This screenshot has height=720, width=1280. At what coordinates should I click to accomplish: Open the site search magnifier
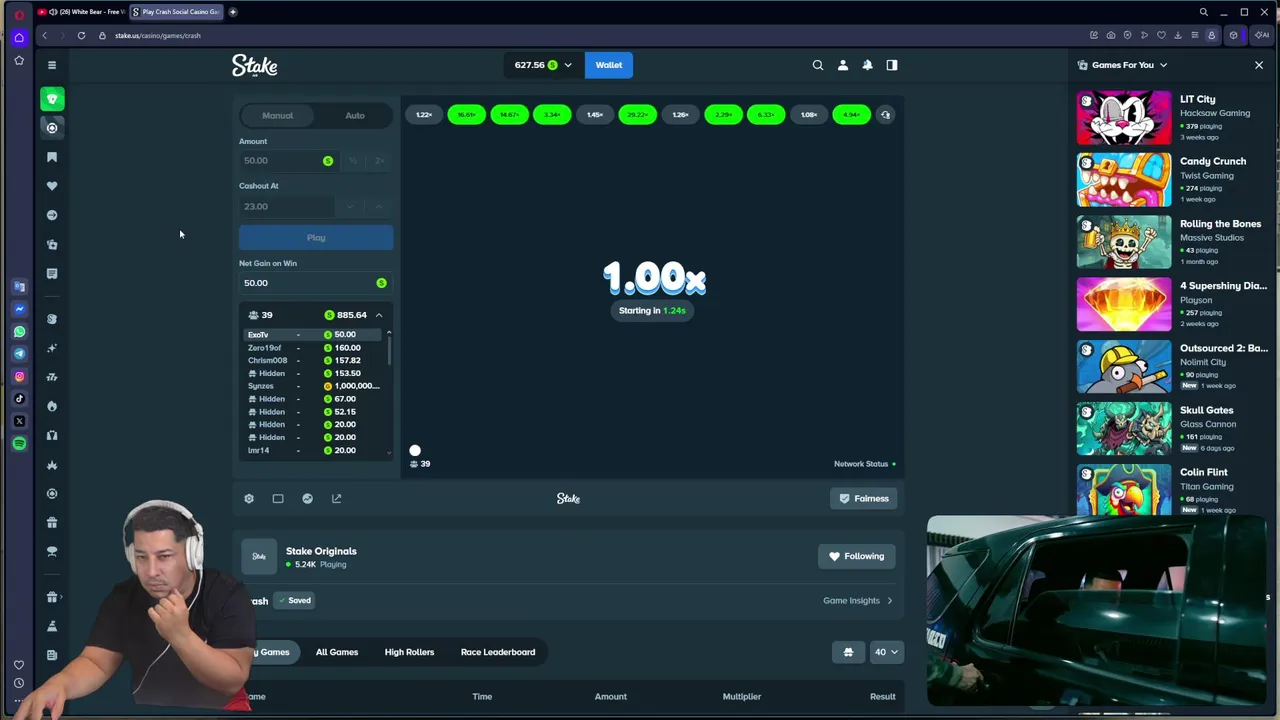pyautogui.click(x=818, y=65)
